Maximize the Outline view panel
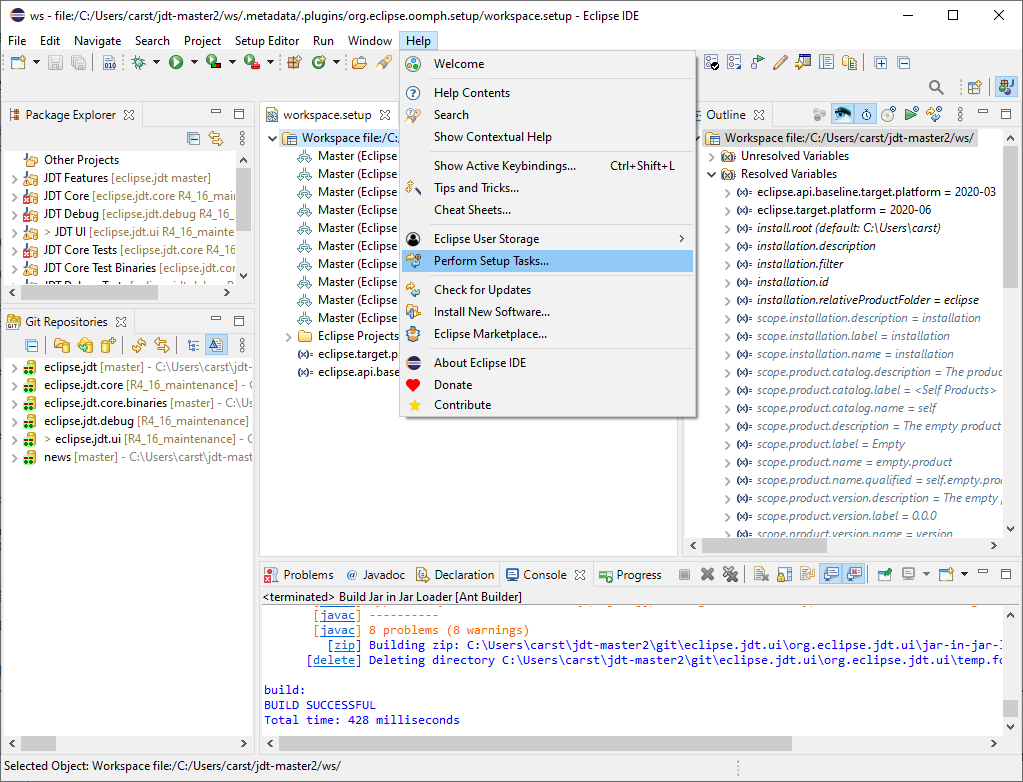 (x=1006, y=114)
